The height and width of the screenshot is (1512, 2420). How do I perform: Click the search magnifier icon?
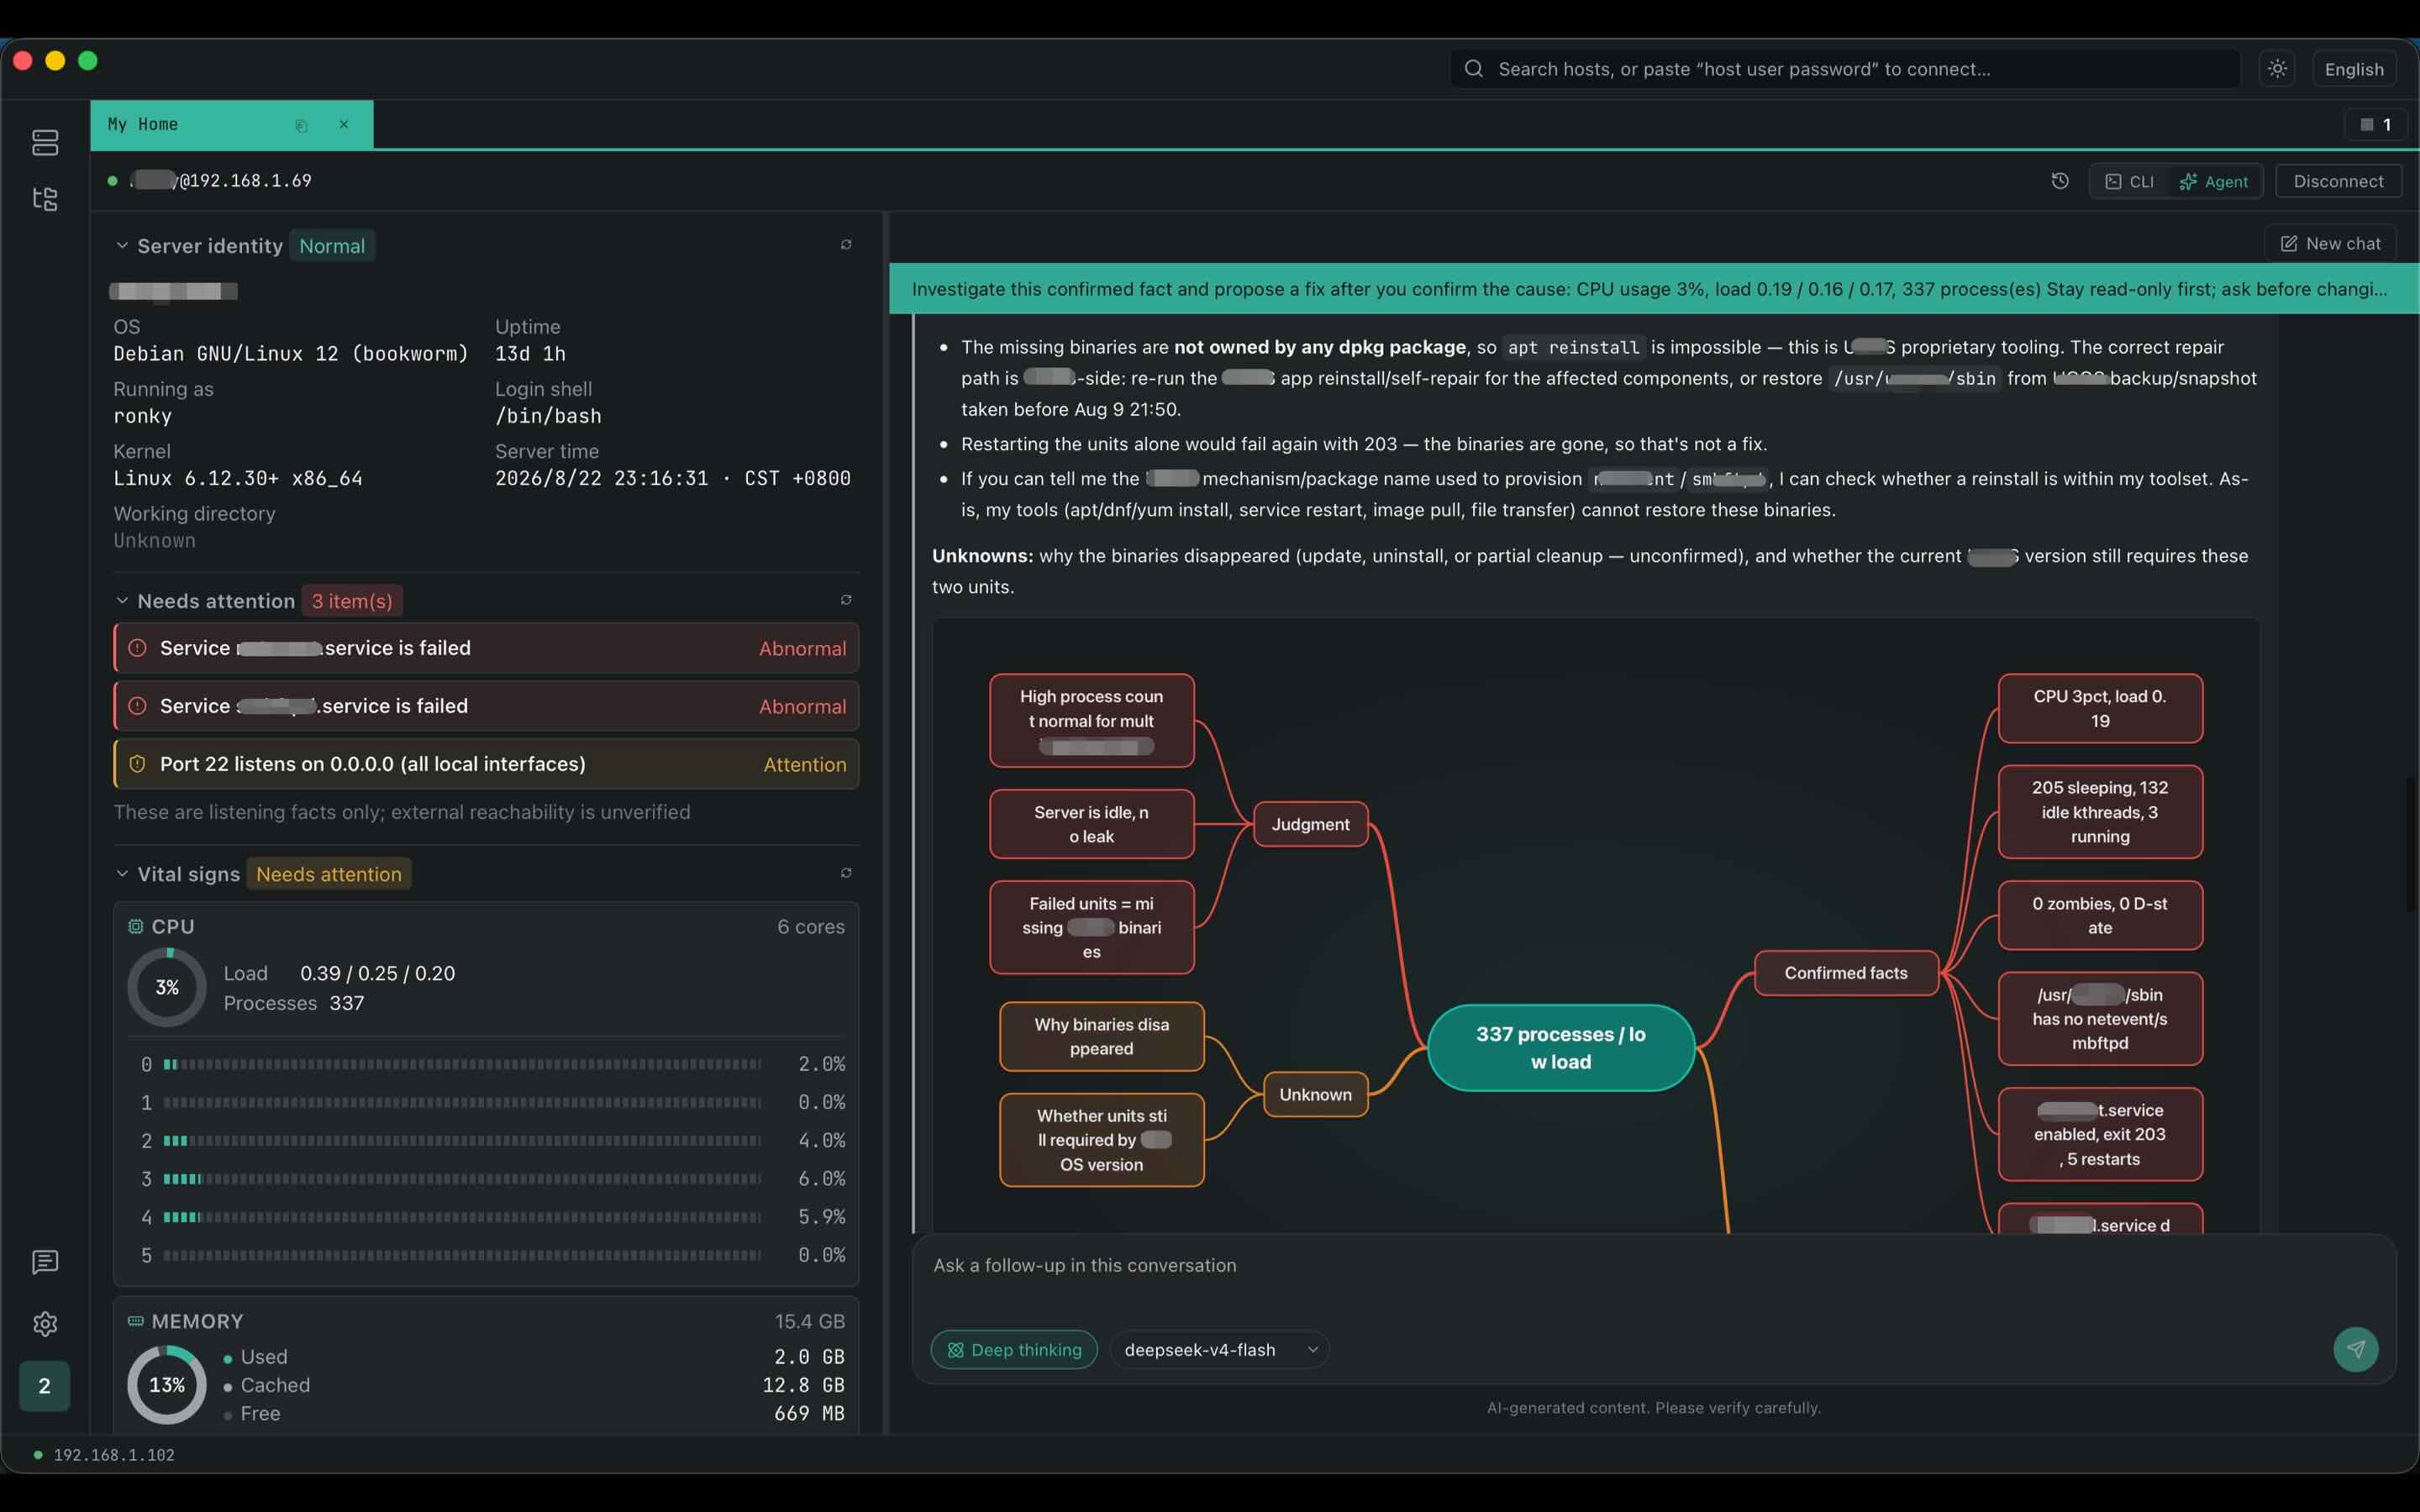pos(1473,69)
